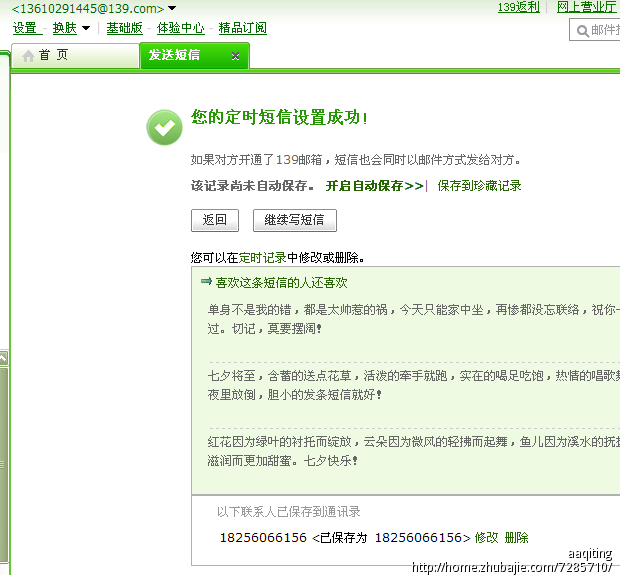Open the account dropdown next to 13610291445@139.com
Image resolution: width=620 pixels, height=575 pixels.
(172, 8)
